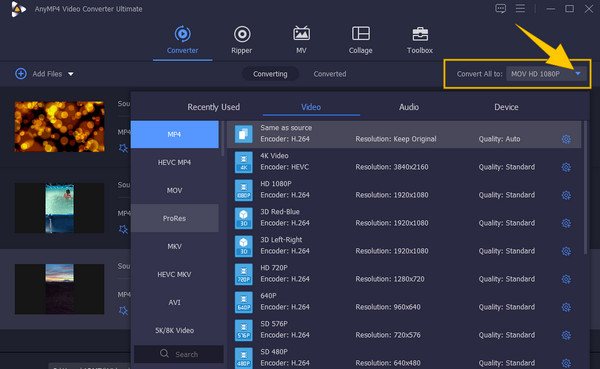Expand Convert All to dropdown arrow
600x369 pixels.
(578, 73)
